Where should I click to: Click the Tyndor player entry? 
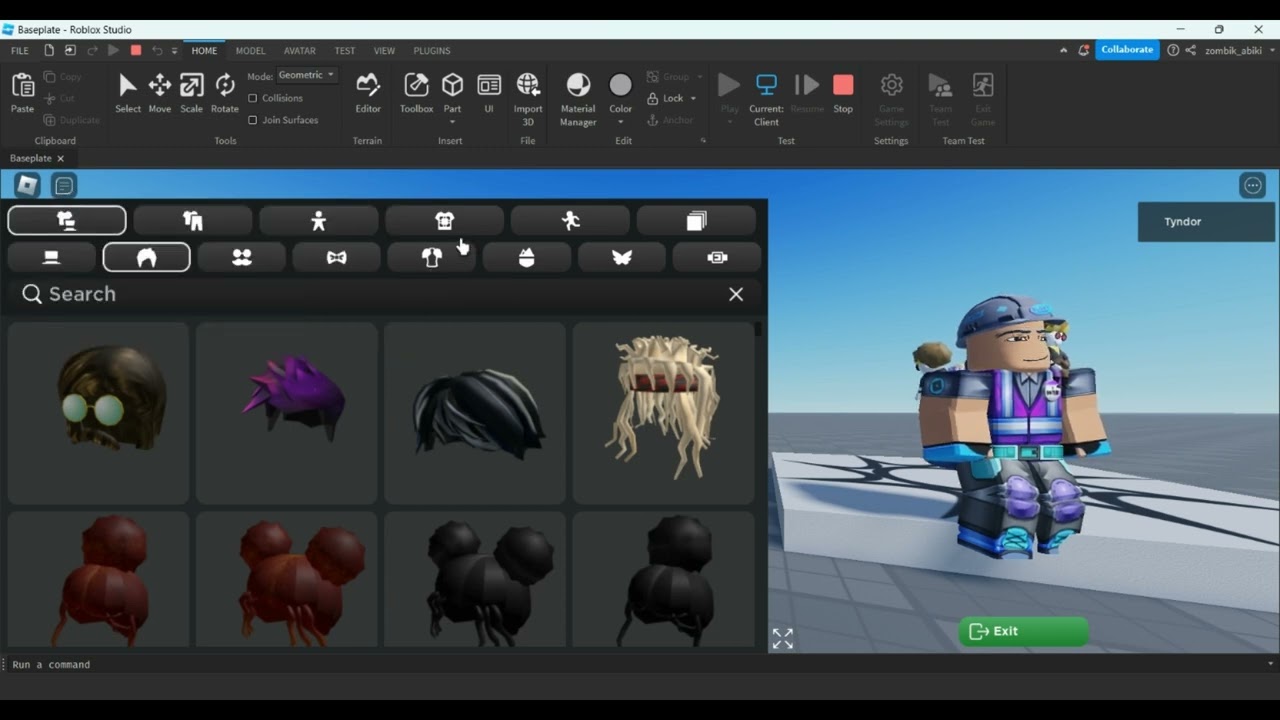pyautogui.click(x=1206, y=222)
